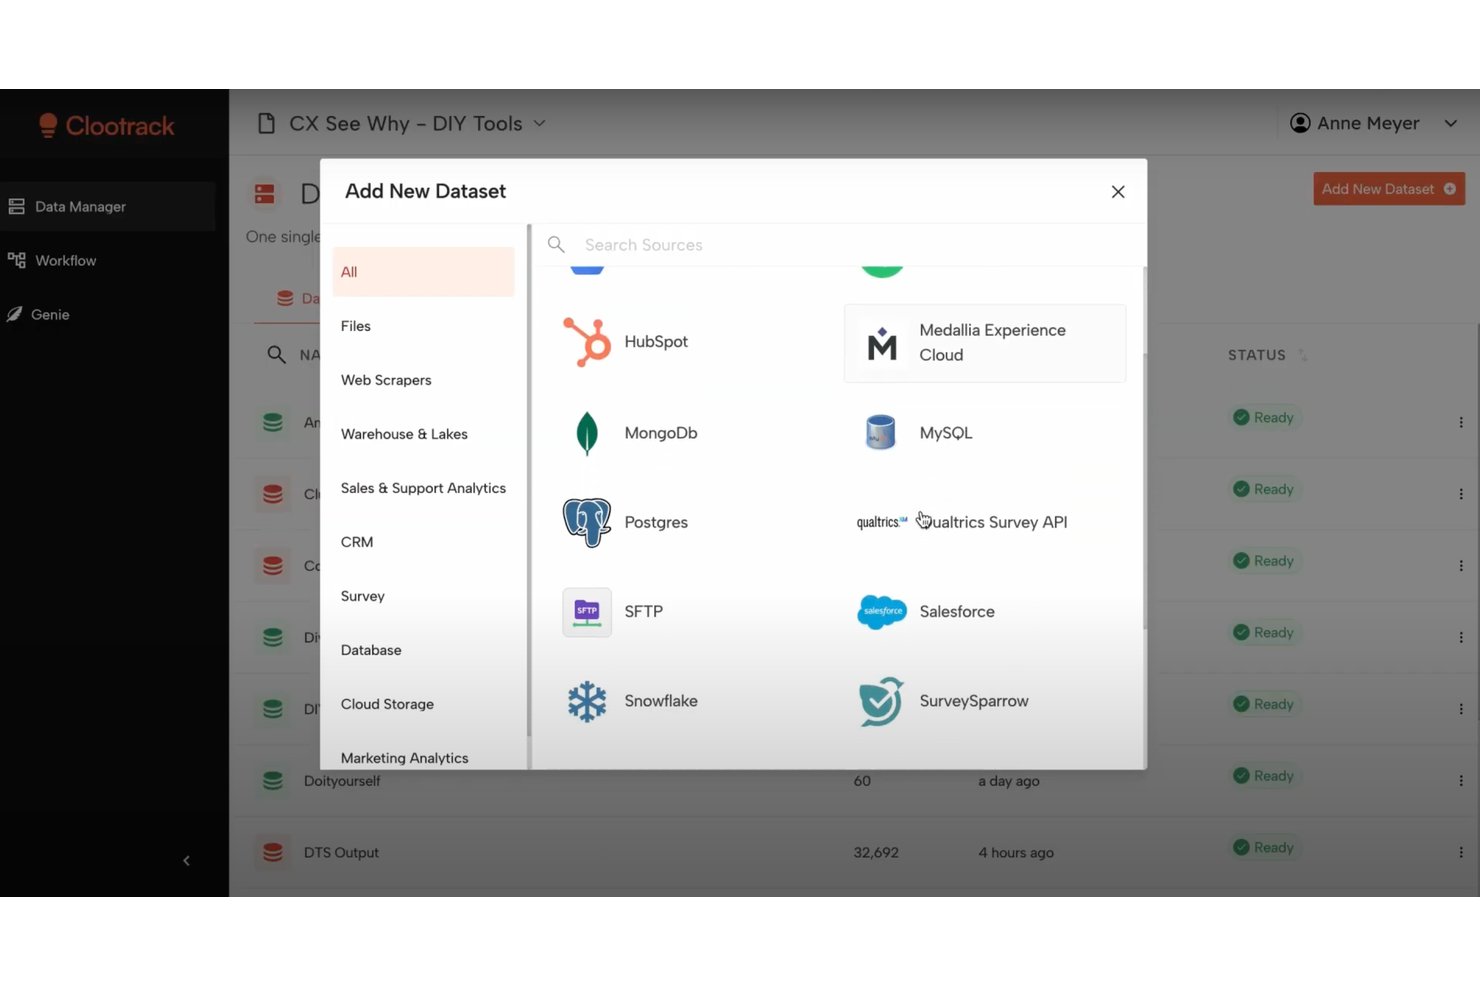Collapse the left sidebar with the chevron
This screenshot has height=987, width=1480.
(x=186, y=860)
